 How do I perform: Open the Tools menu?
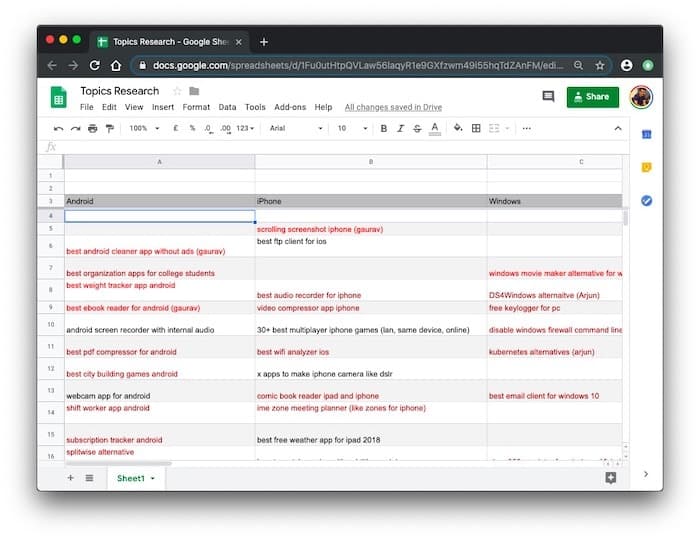coord(255,107)
